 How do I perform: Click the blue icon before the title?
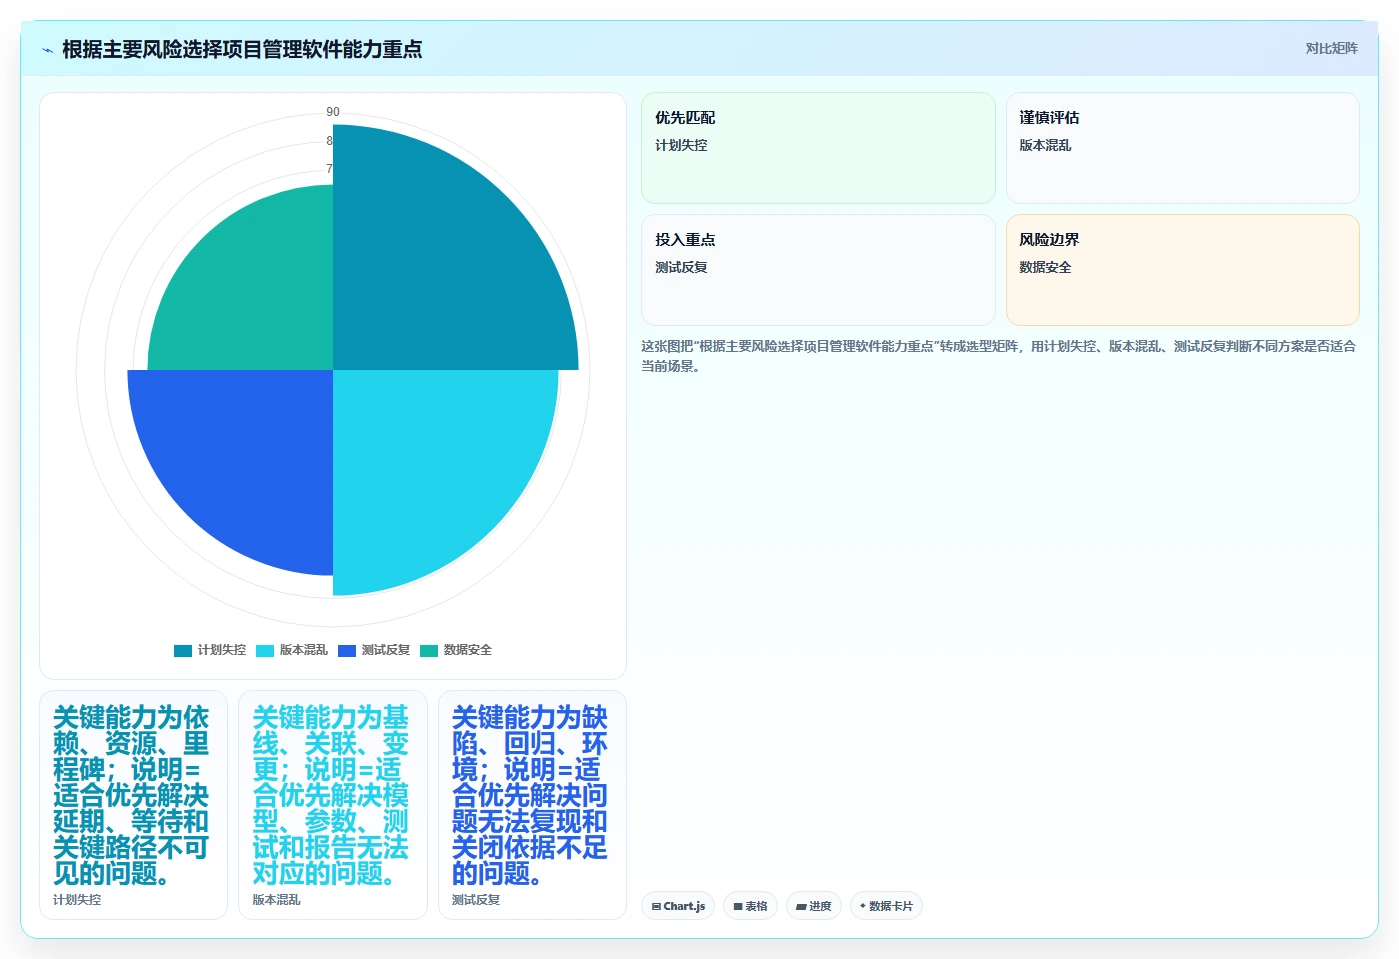pos(47,50)
